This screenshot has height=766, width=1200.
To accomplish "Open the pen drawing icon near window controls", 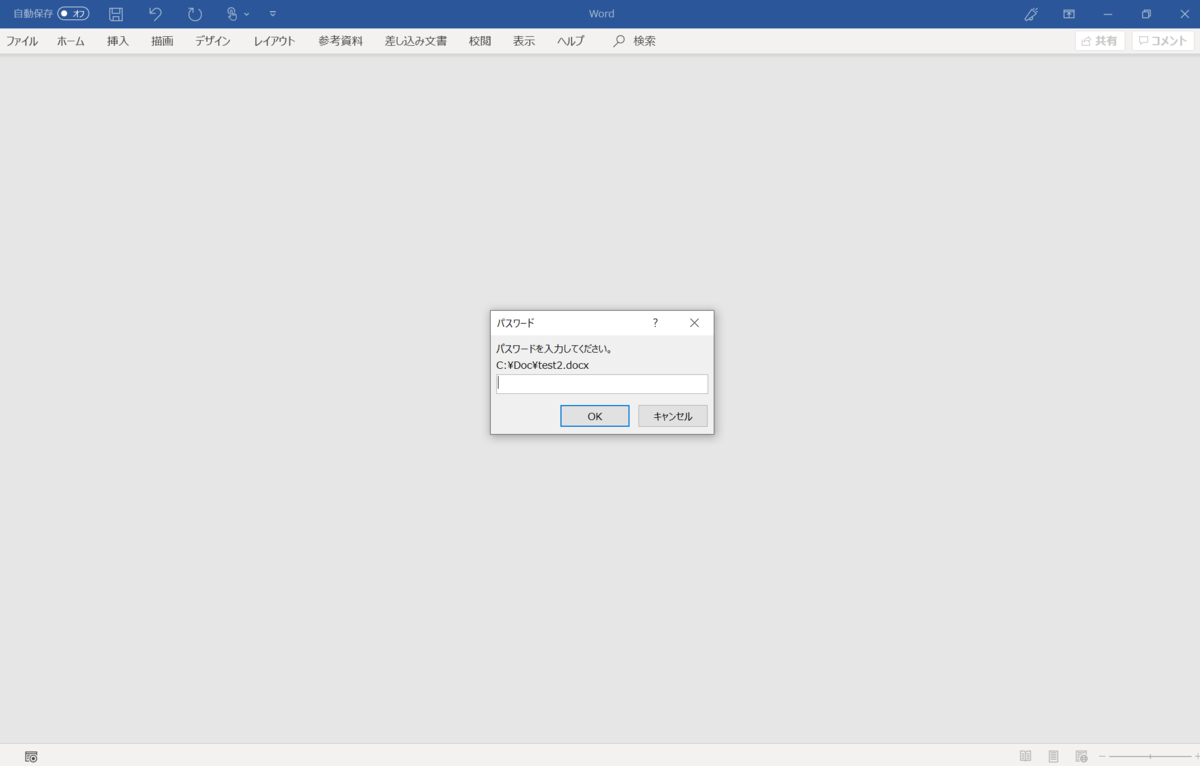I will coord(1031,14).
